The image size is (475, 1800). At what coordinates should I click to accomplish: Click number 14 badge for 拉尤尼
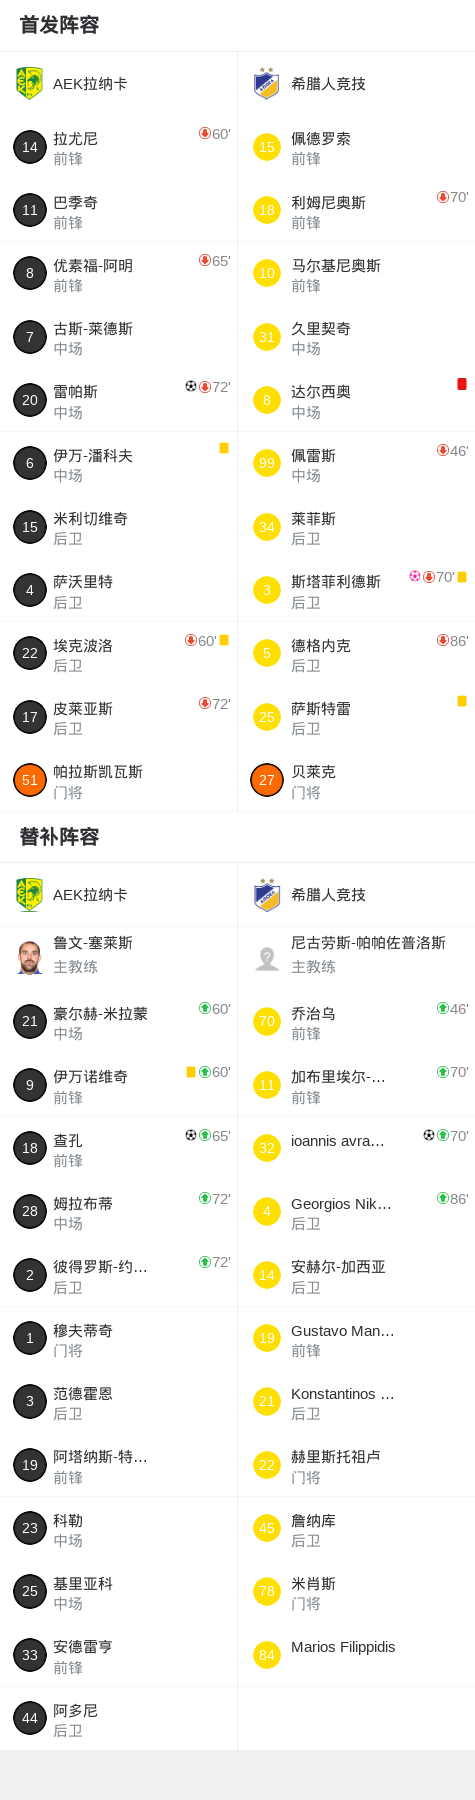[x=30, y=147]
